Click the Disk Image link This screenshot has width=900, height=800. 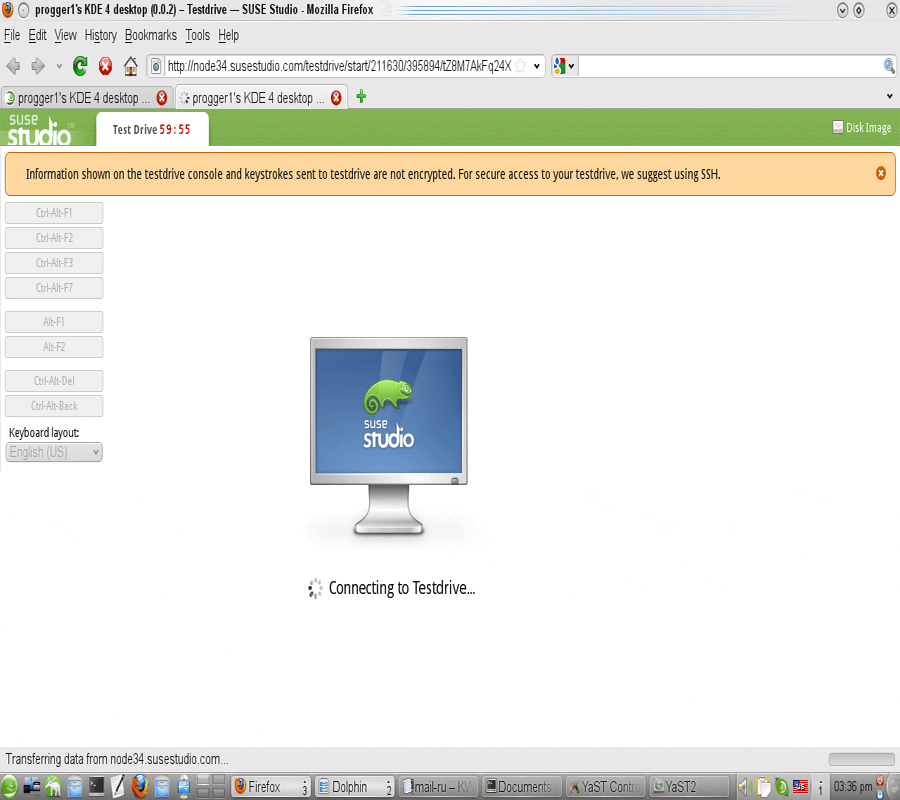click(x=862, y=127)
